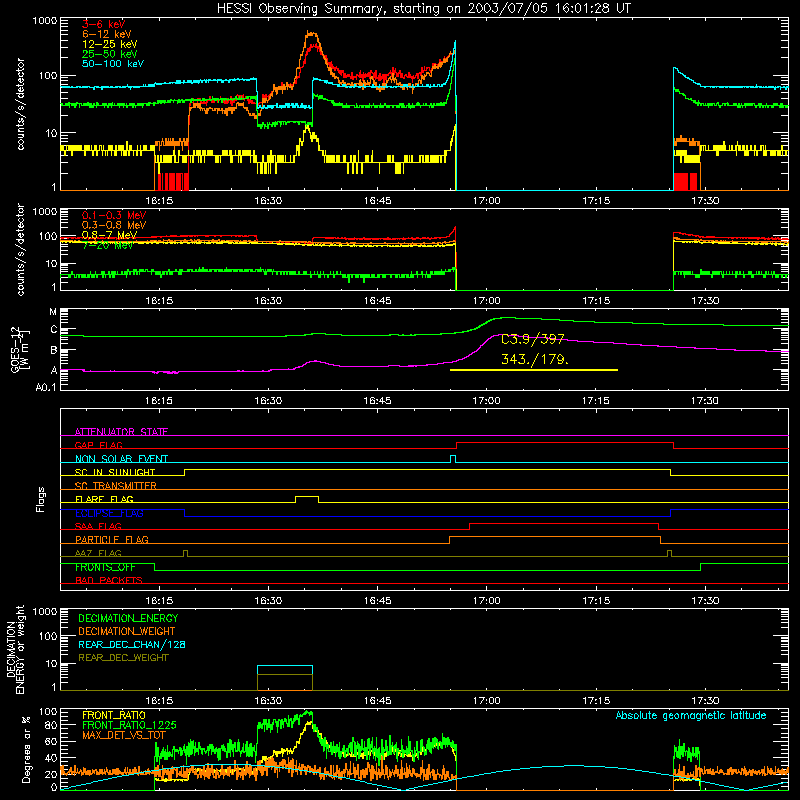The height and width of the screenshot is (800, 800).
Task: Click the '16:15' tick under the decimation panel
Action: click(x=159, y=701)
